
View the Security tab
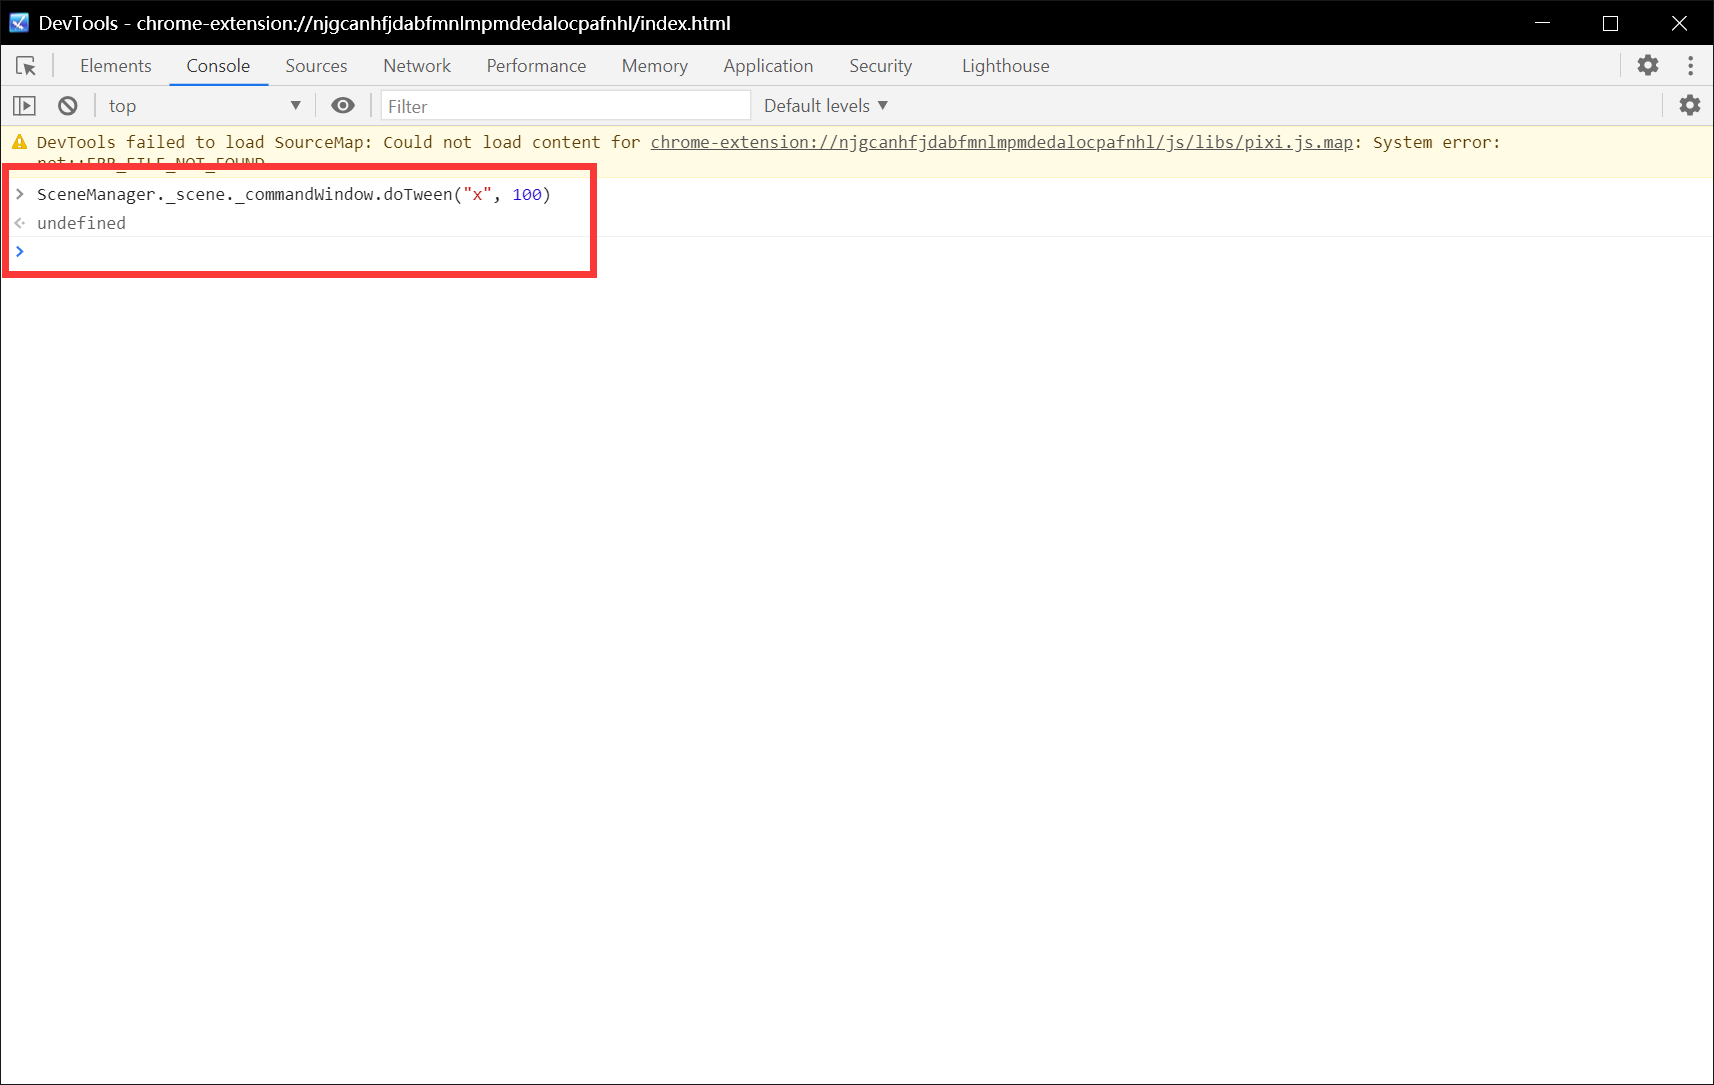(x=880, y=66)
